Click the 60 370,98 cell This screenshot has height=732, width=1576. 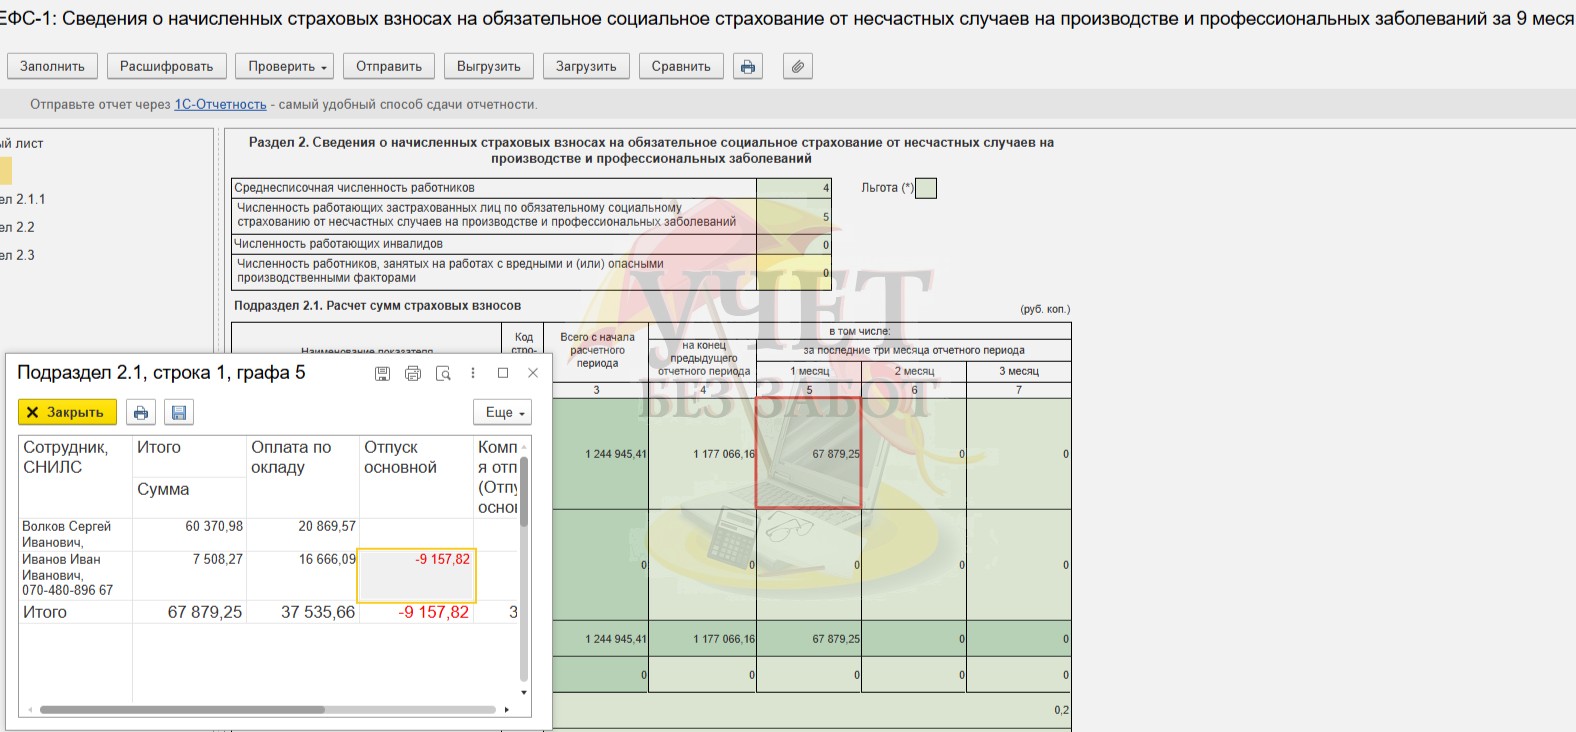pos(189,534)
